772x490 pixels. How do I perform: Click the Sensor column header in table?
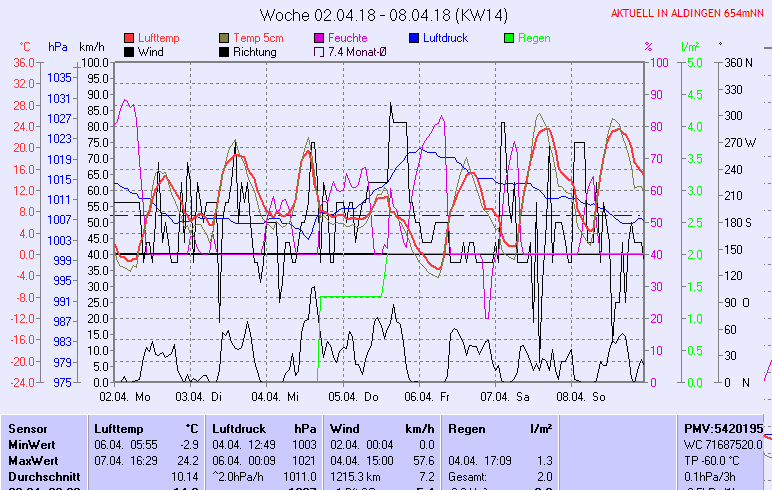tap(28, 428)
